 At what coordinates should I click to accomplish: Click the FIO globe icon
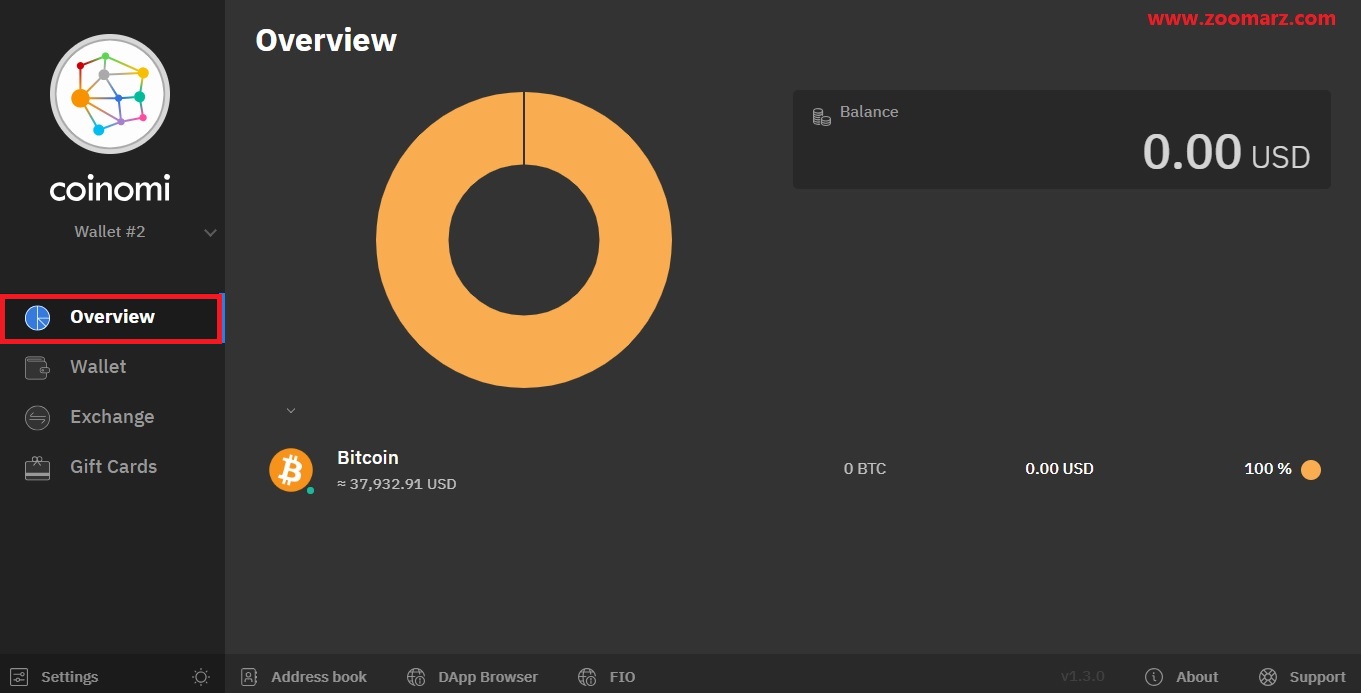(587, 677)
